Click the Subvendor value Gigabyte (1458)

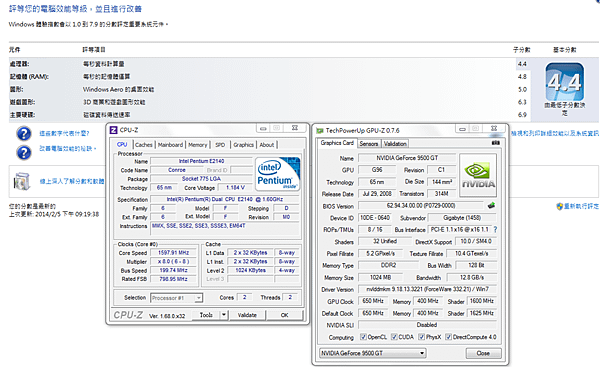tap(462, 218)
